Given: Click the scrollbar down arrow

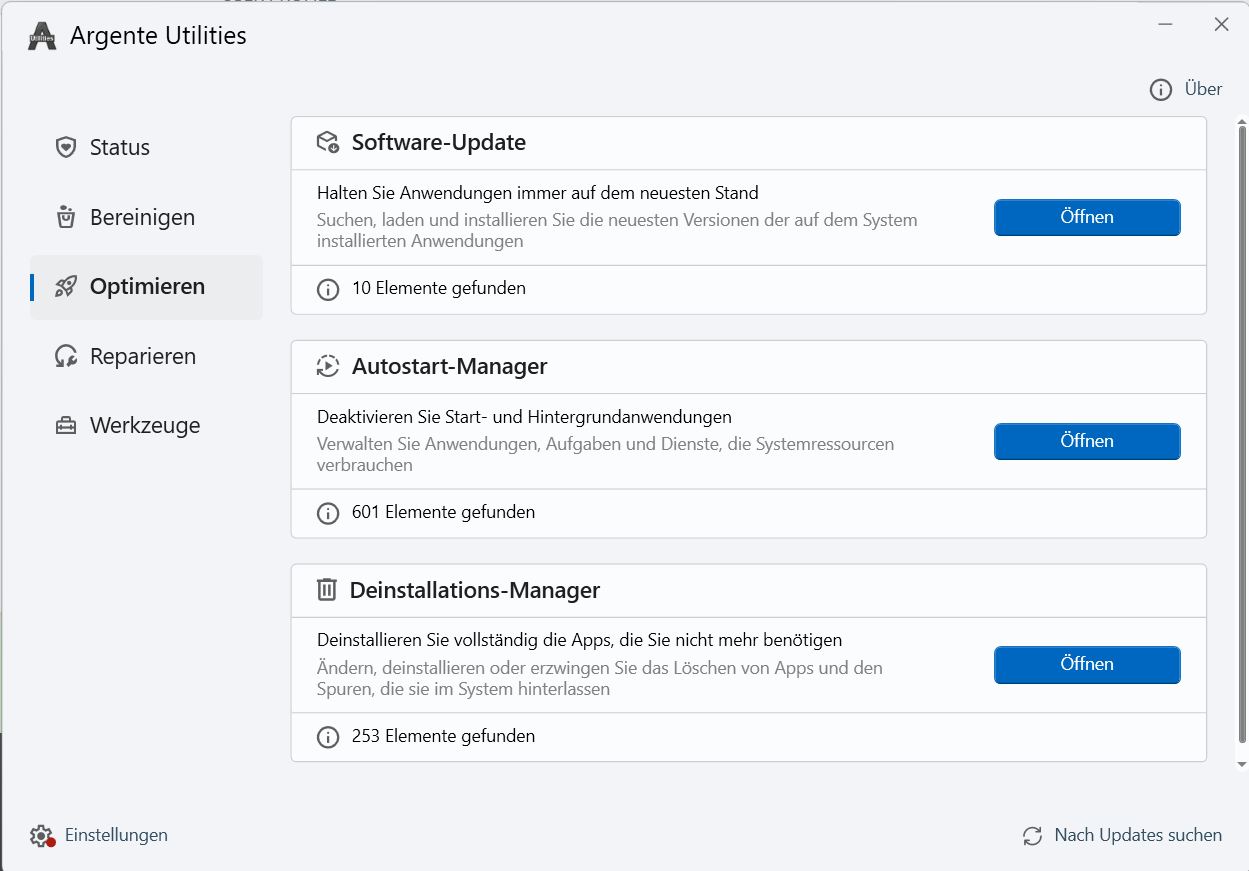Looking at the screenshot, I should click(1242, 764).
